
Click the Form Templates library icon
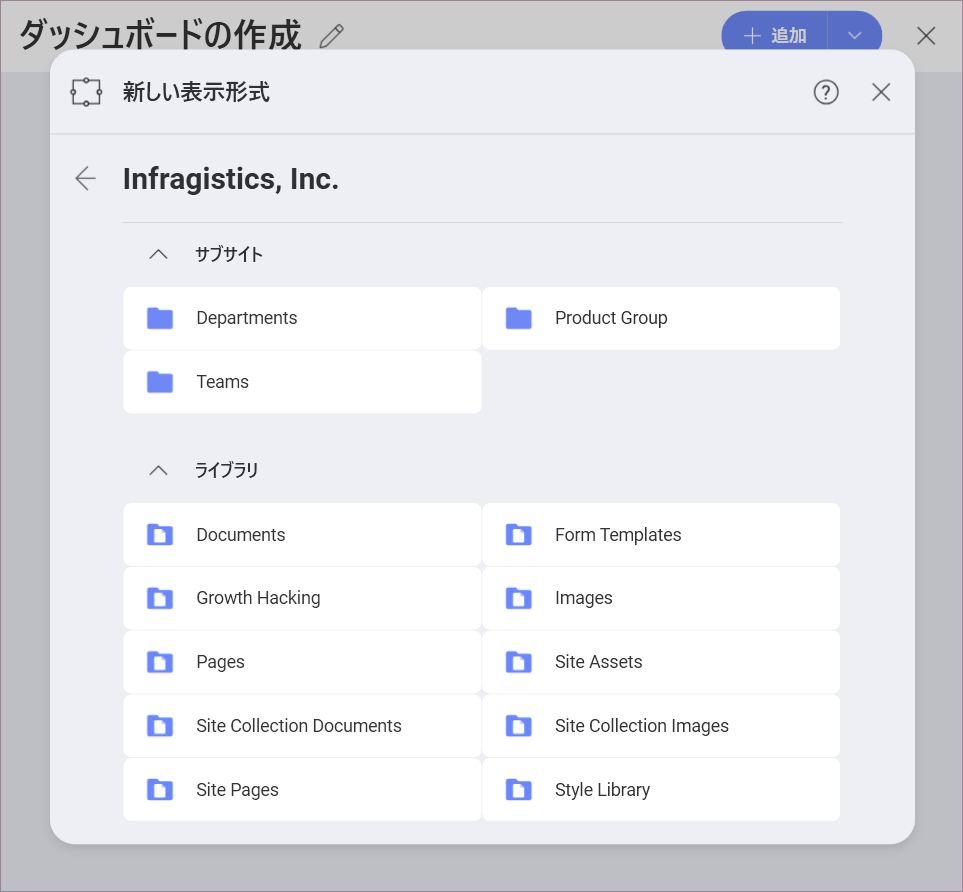point(518,534)
